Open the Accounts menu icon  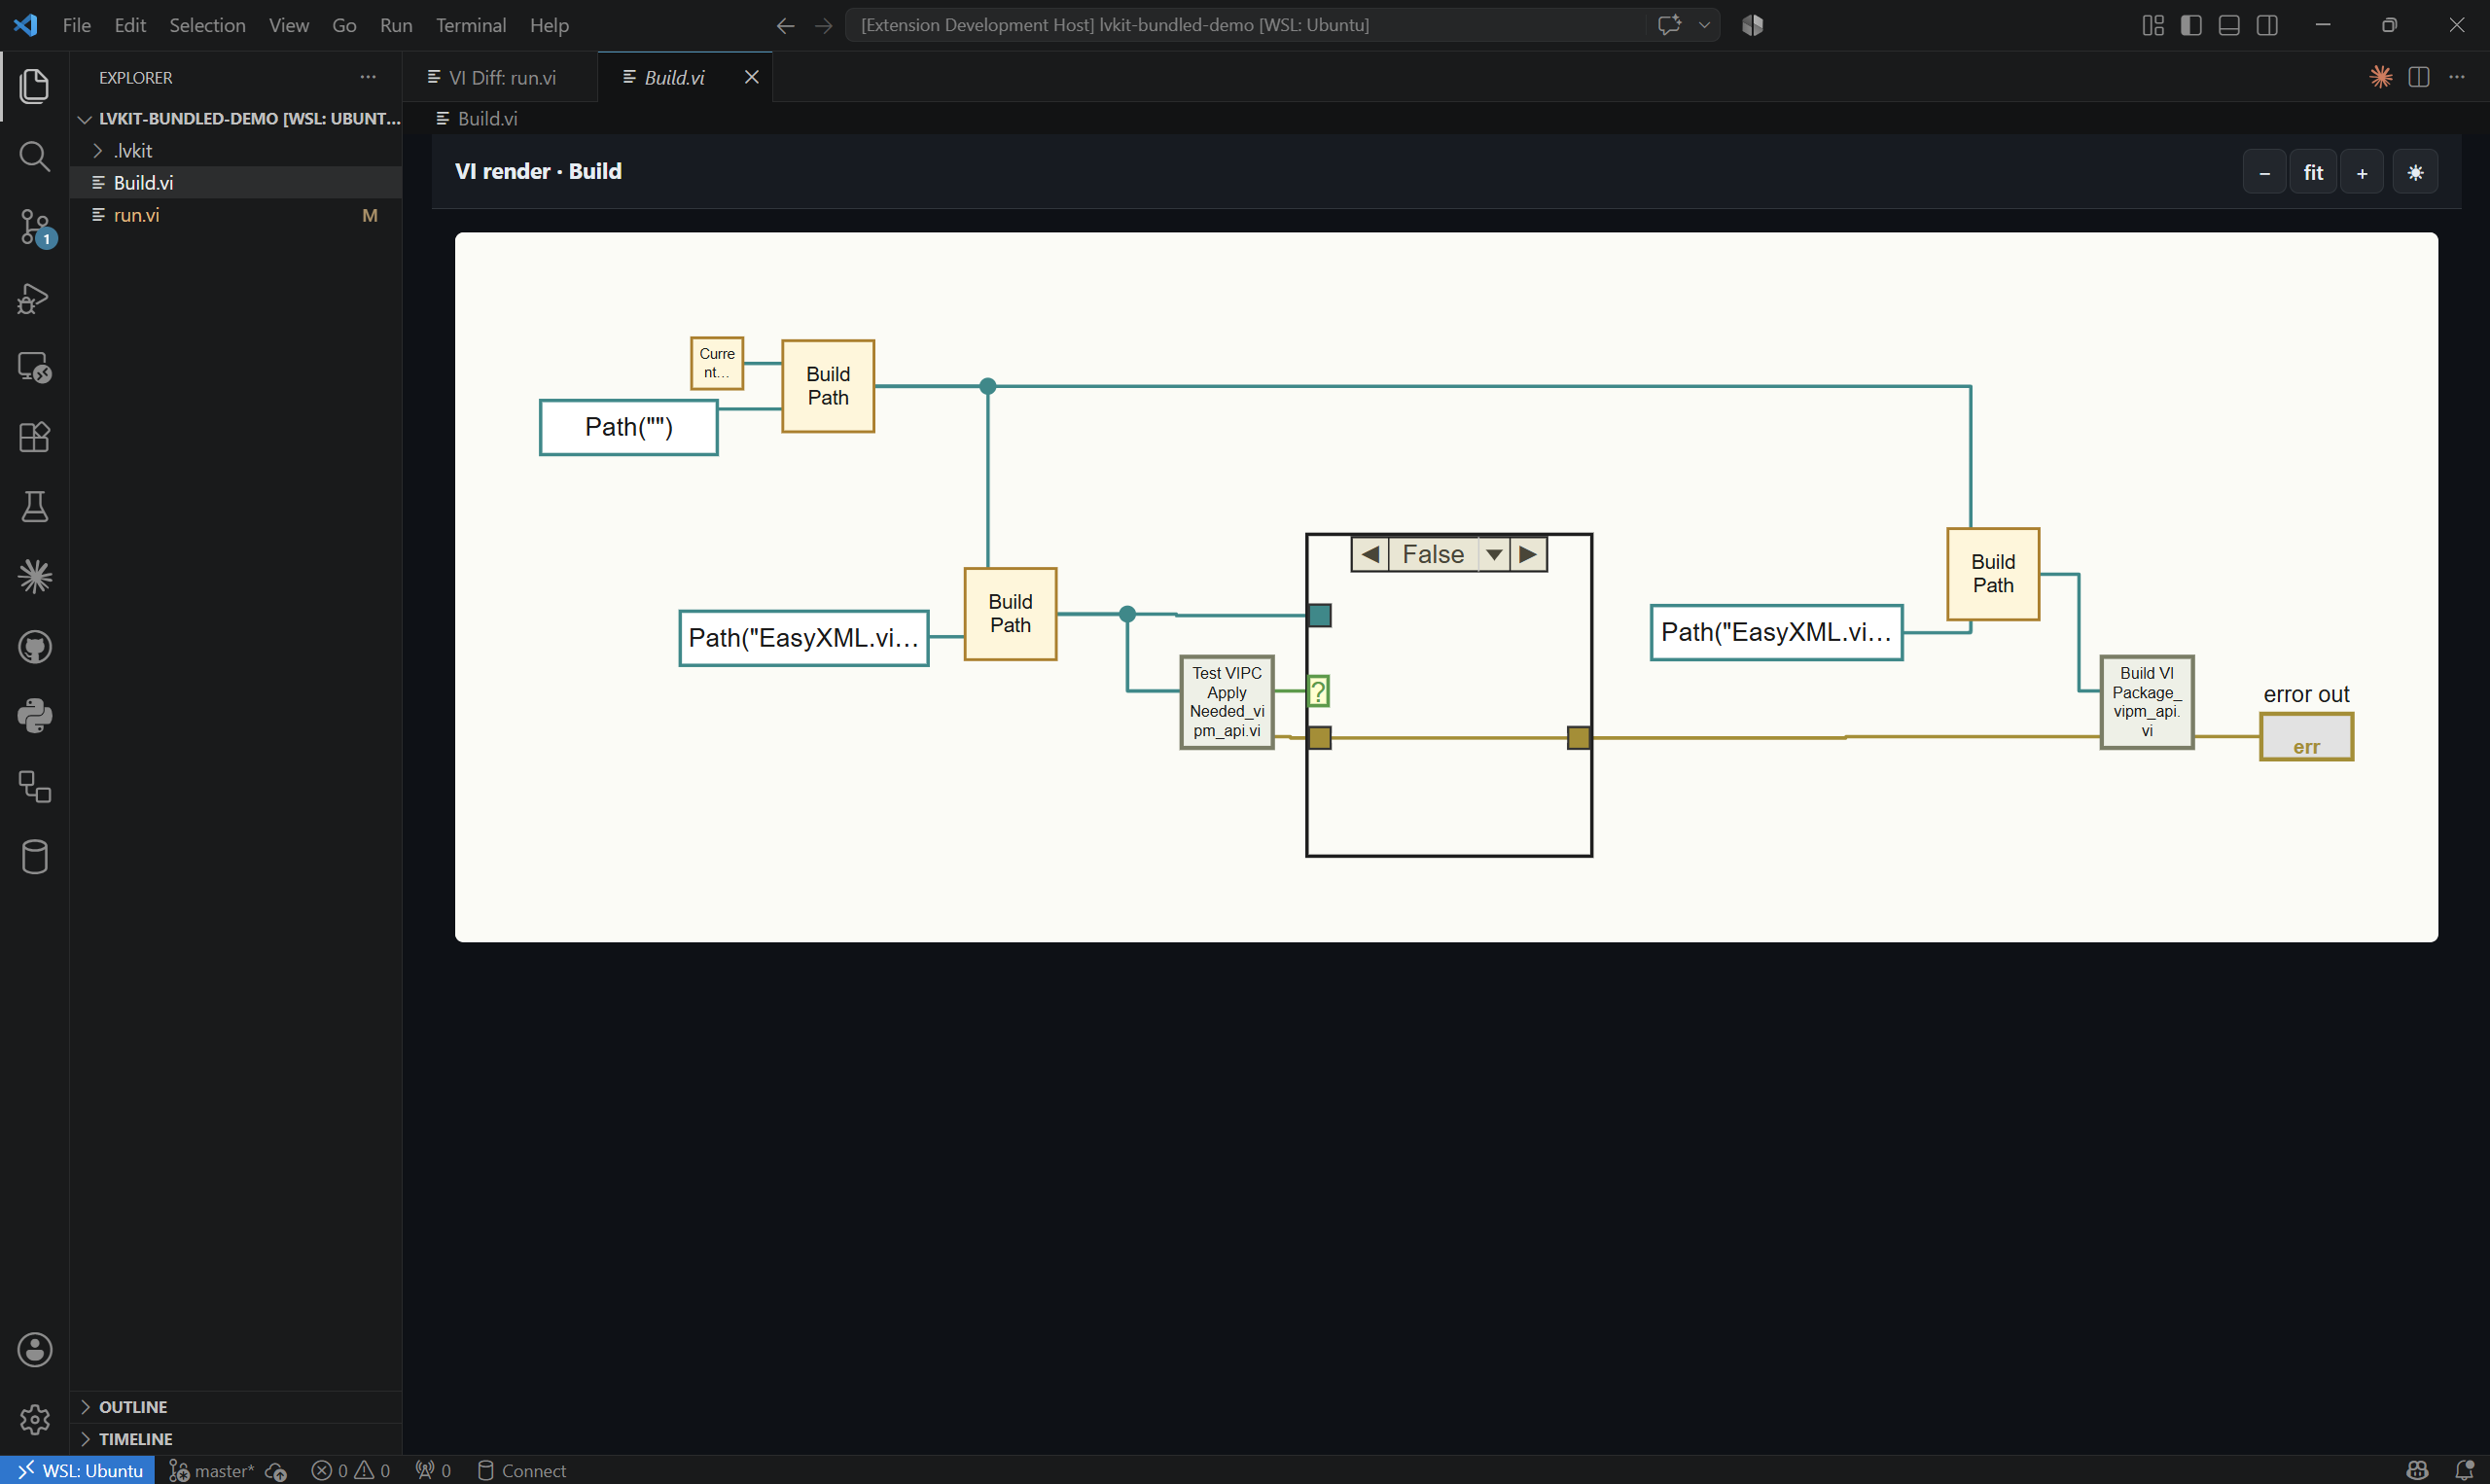coord(34,1350)
